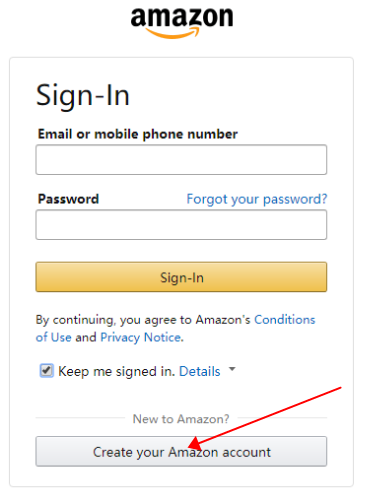Click the large Sign-In heading
This screenshot has width=372, height=494.
point(83,96)
